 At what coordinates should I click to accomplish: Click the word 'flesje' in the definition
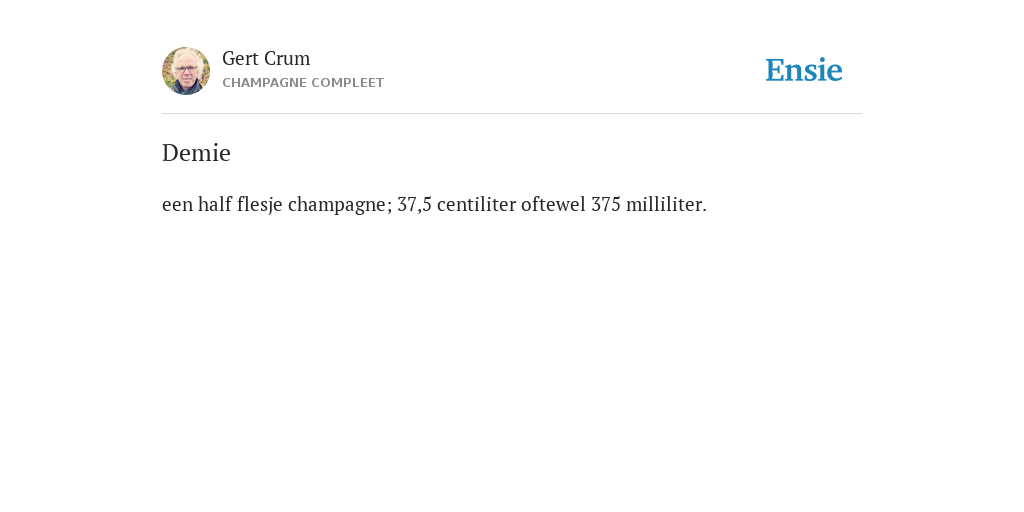tap(260, 205)
